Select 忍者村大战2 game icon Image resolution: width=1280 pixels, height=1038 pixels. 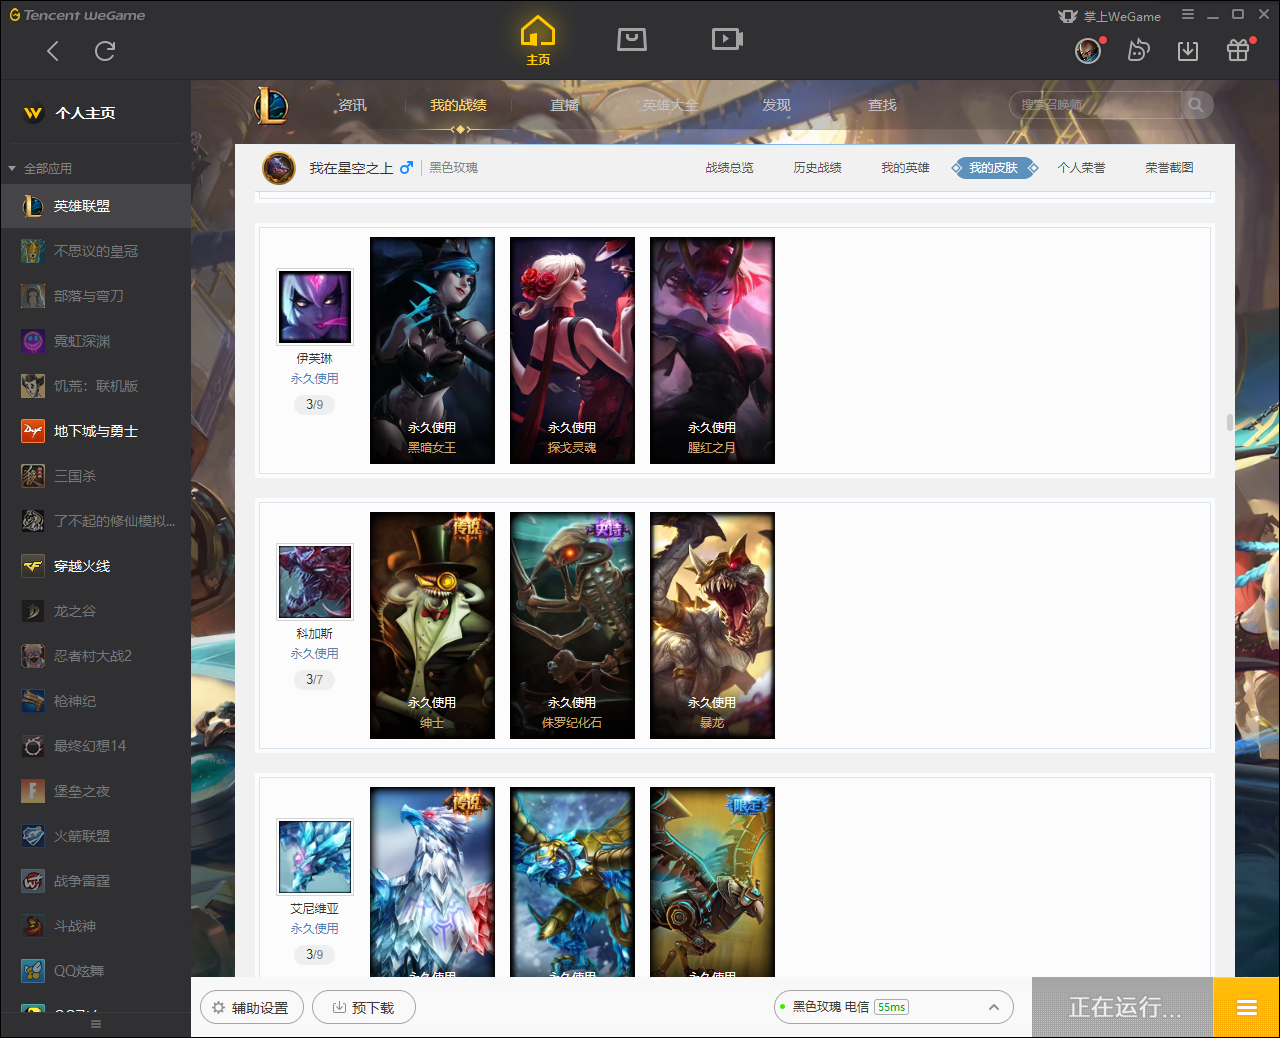33,656
